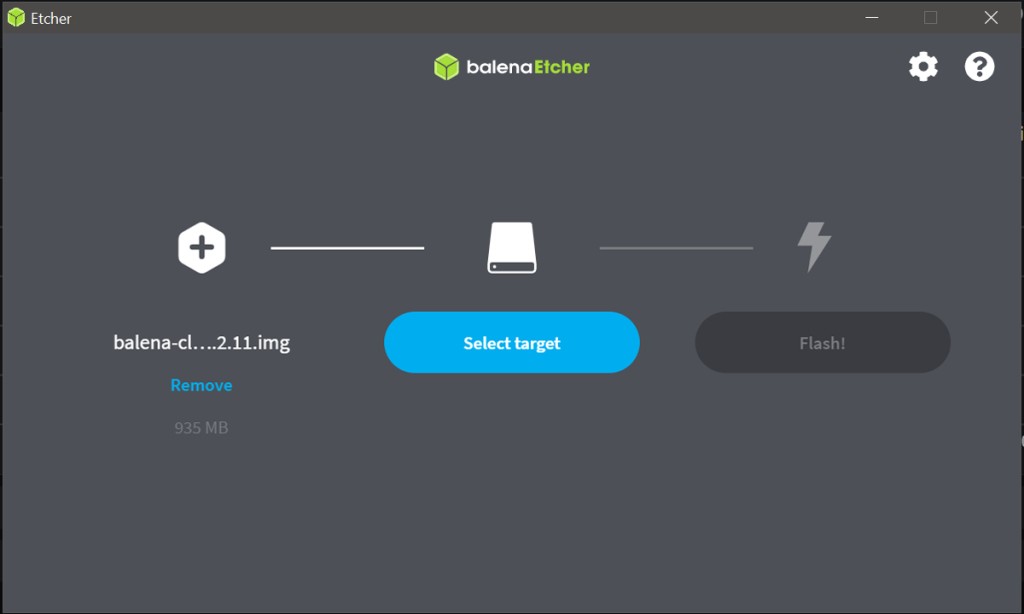Image resolution: width=1024 pixels, height=614 pixels.
Task: Click the drive icon above Select target
Action: (x=512, y=248)
